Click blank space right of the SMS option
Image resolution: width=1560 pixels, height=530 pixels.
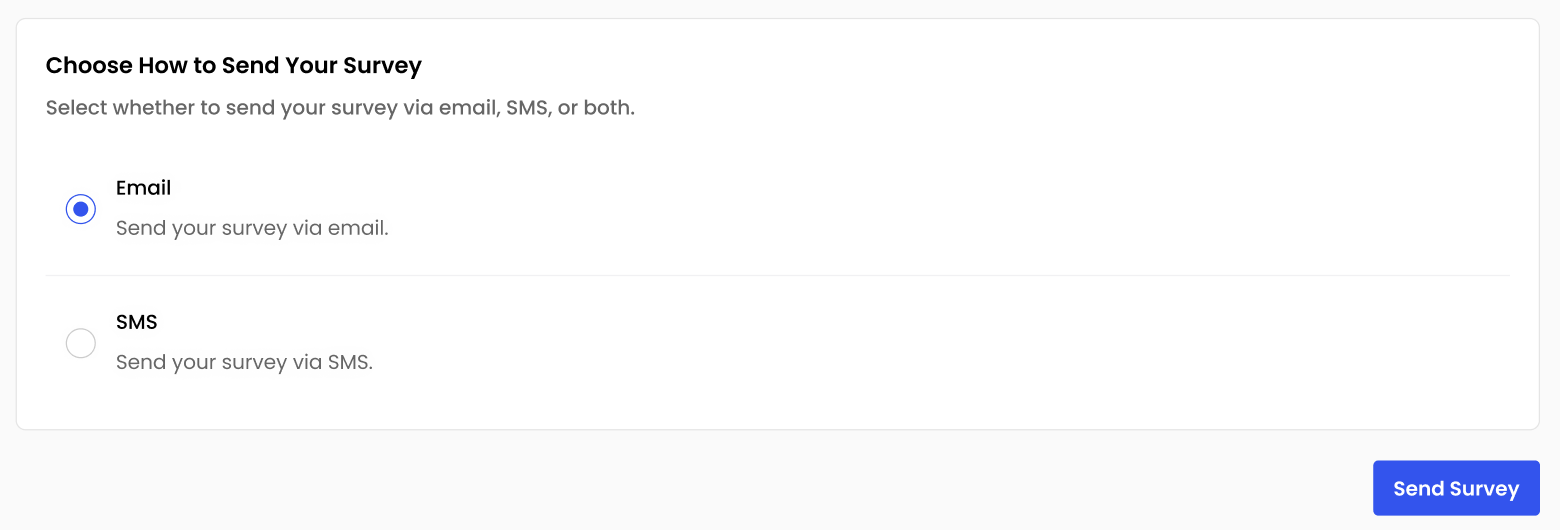click(900, 344)
